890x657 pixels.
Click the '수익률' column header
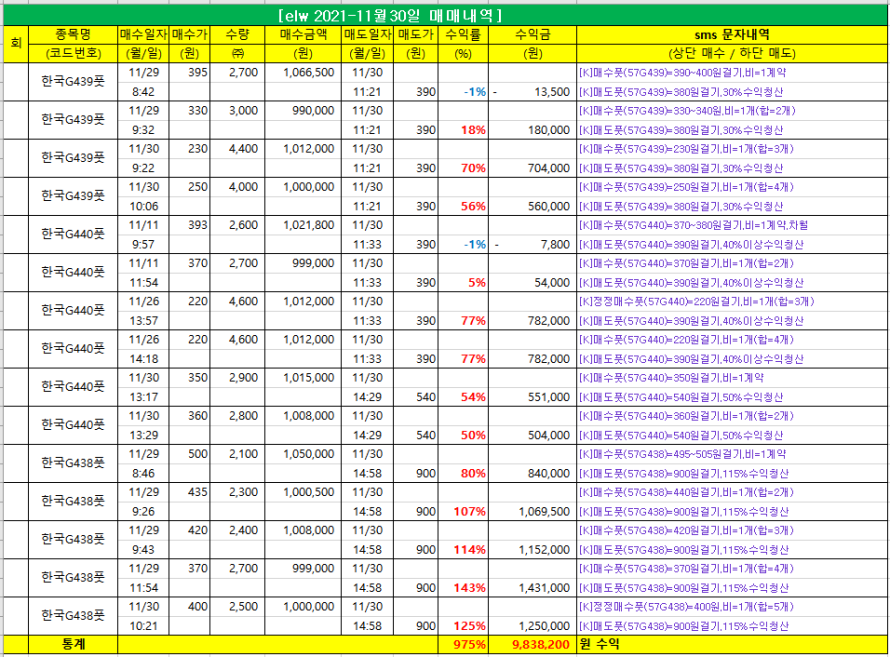point(464,35)
